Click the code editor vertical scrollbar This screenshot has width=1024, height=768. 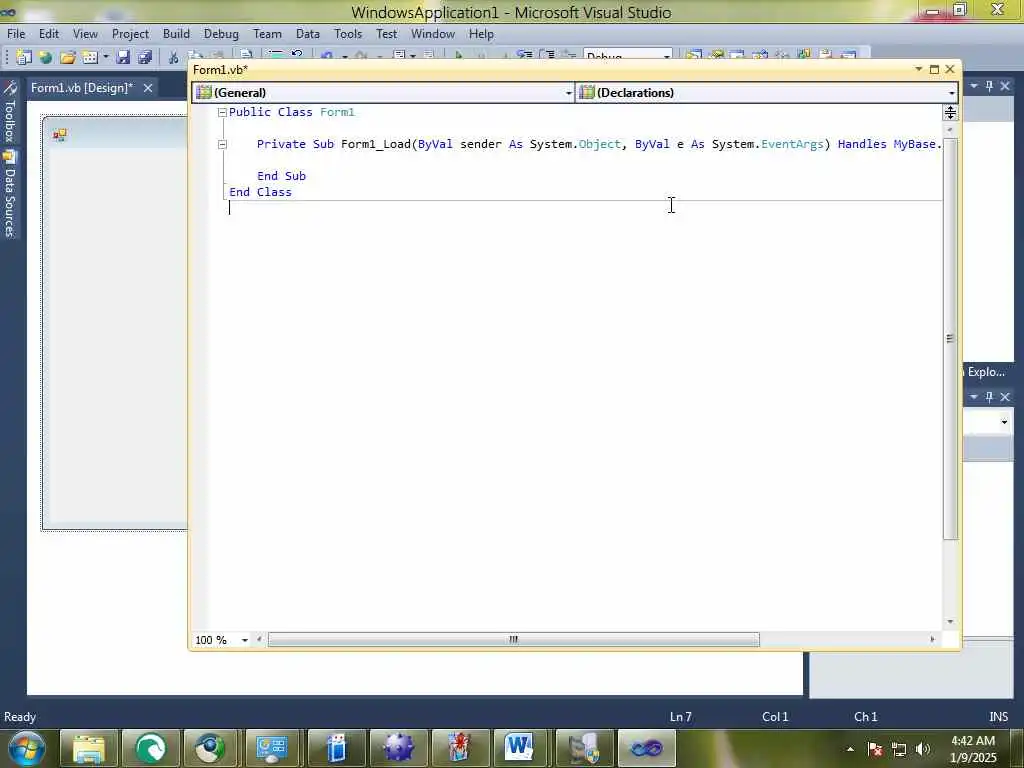[950, 338]
